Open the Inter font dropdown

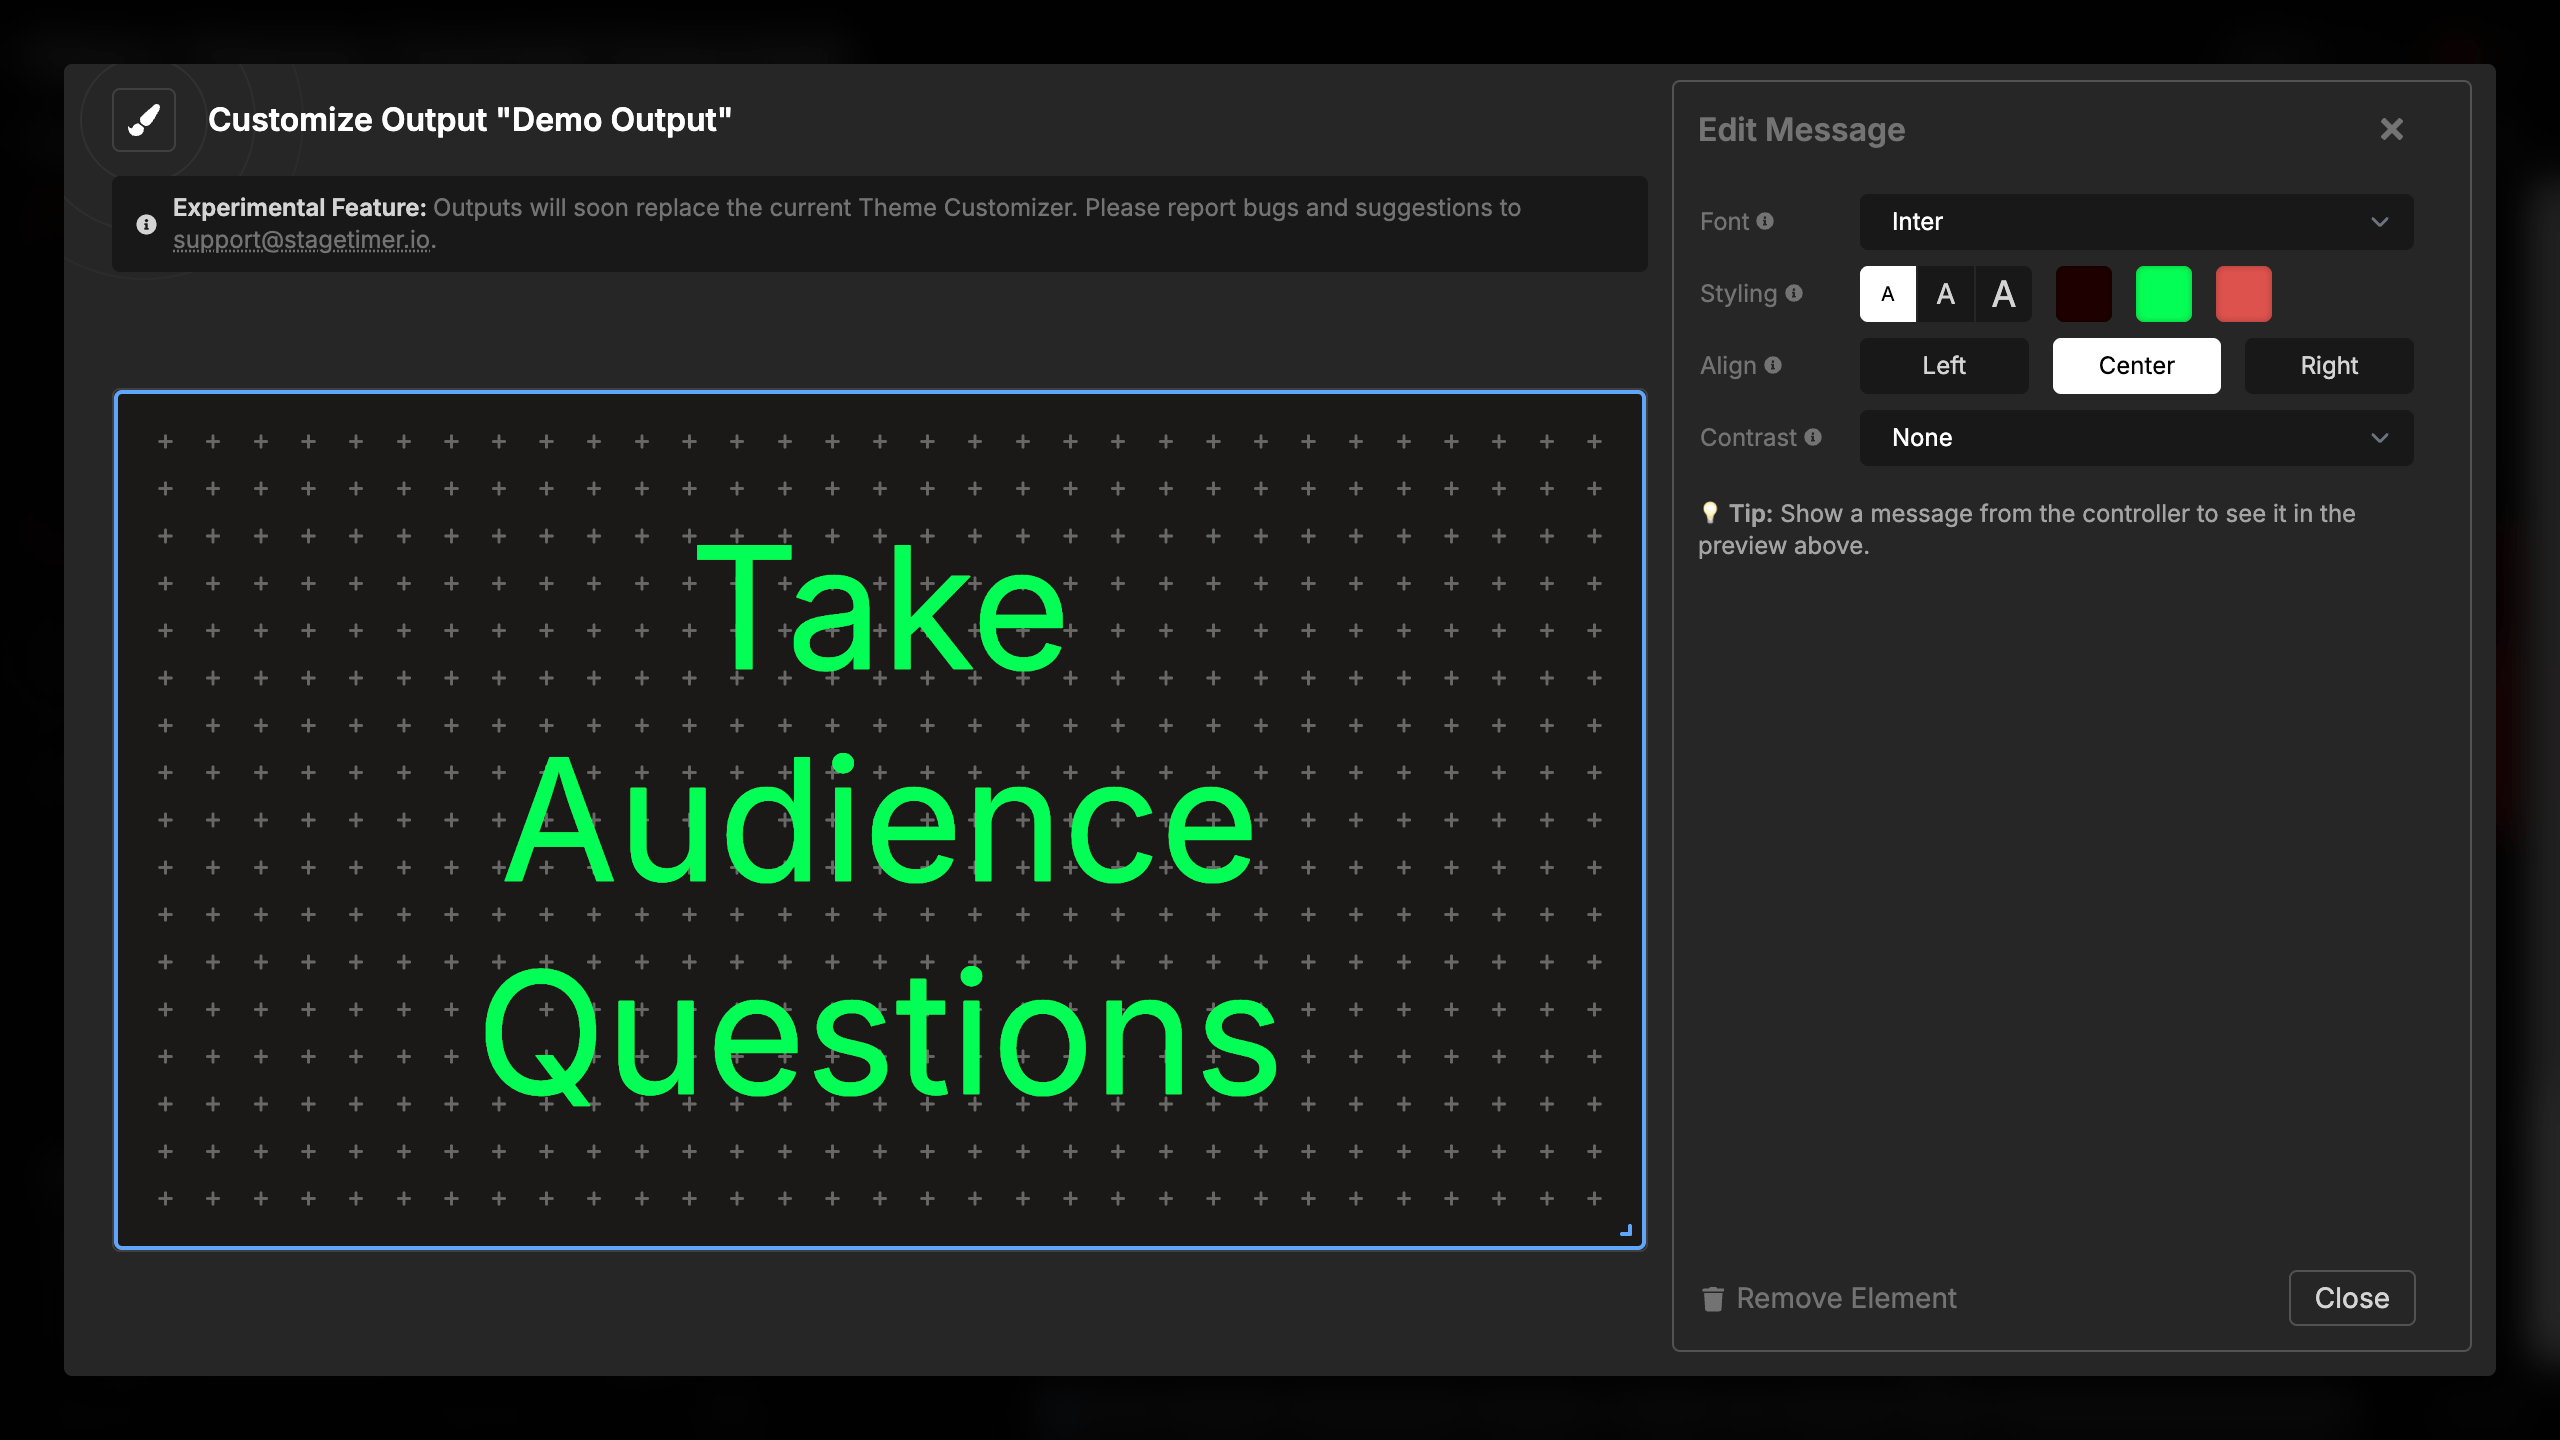[x=2135, y=222]
